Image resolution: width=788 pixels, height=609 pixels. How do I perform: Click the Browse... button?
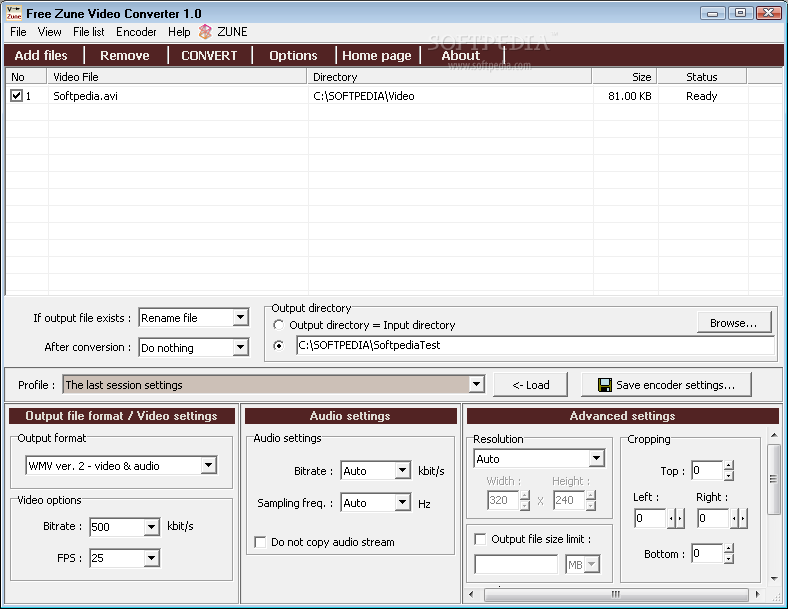(x=734, y=323)
